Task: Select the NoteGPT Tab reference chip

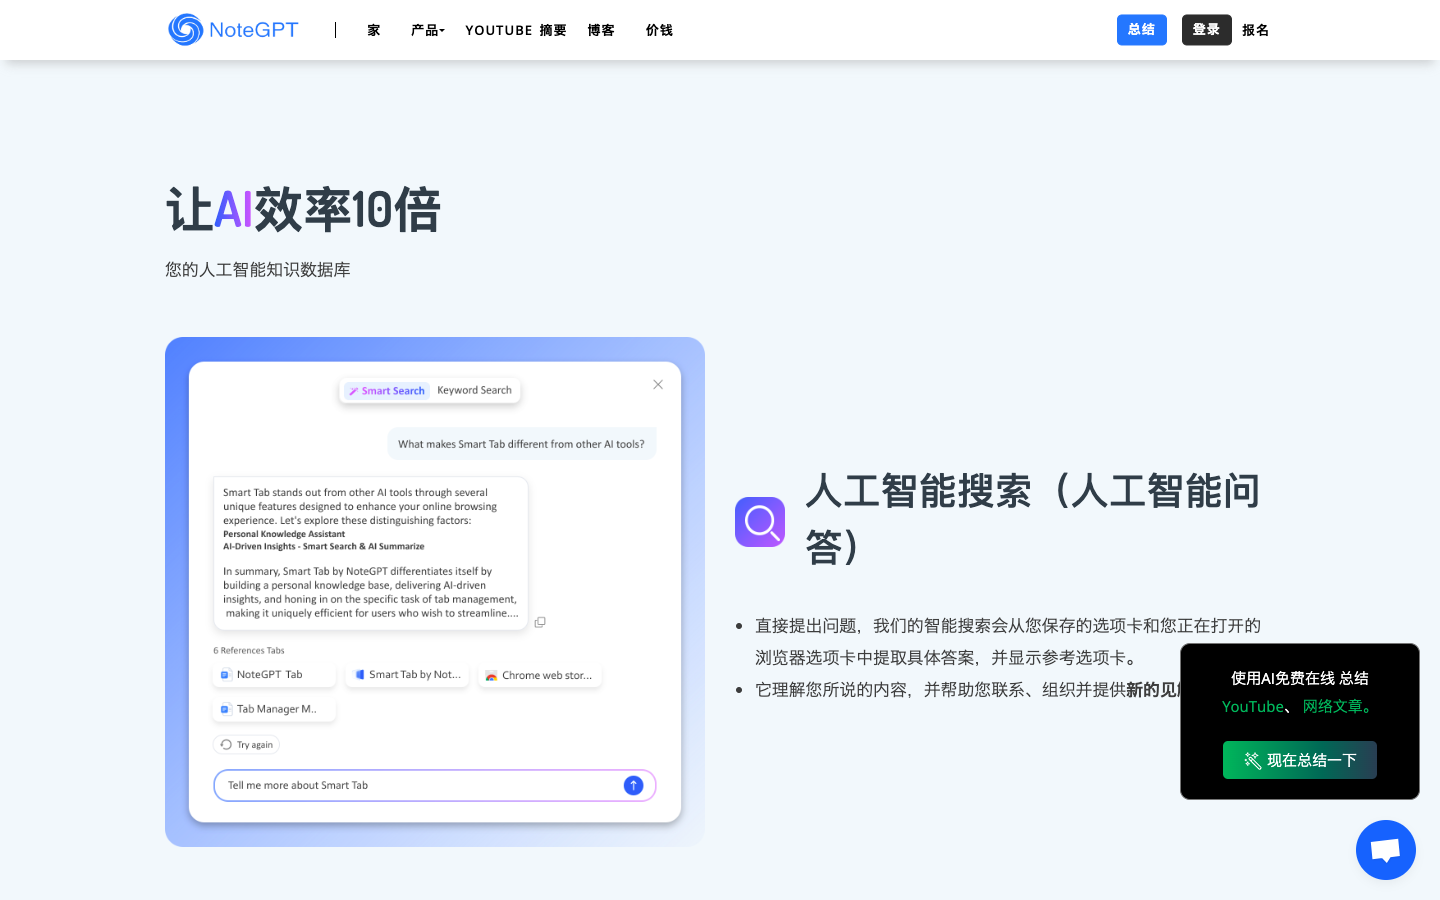Action: tap(274, 674)
